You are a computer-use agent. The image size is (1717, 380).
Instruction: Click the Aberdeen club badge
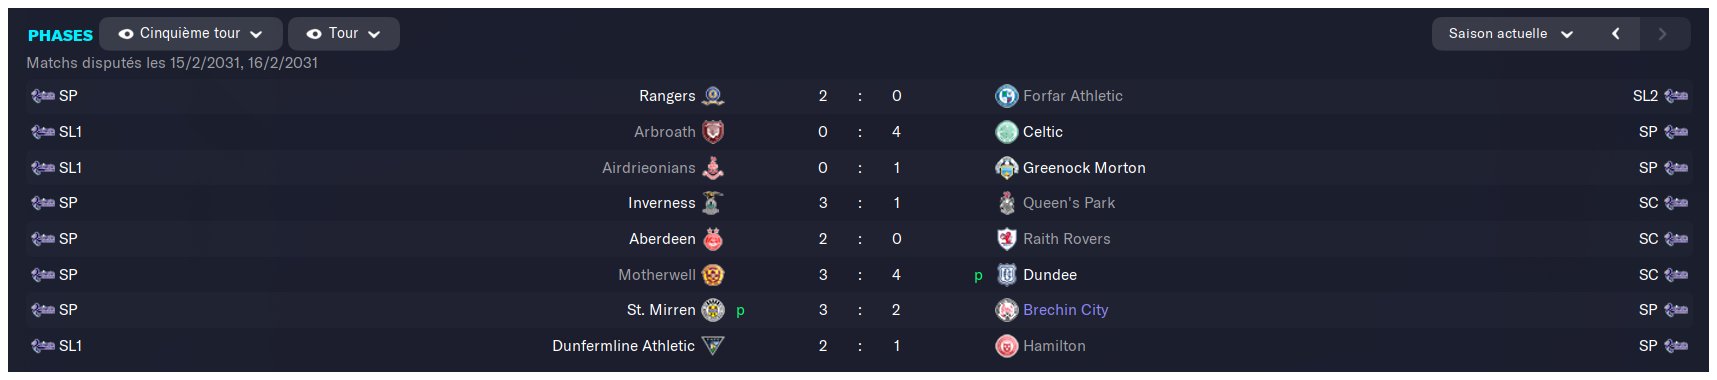[x=713, y=239]
